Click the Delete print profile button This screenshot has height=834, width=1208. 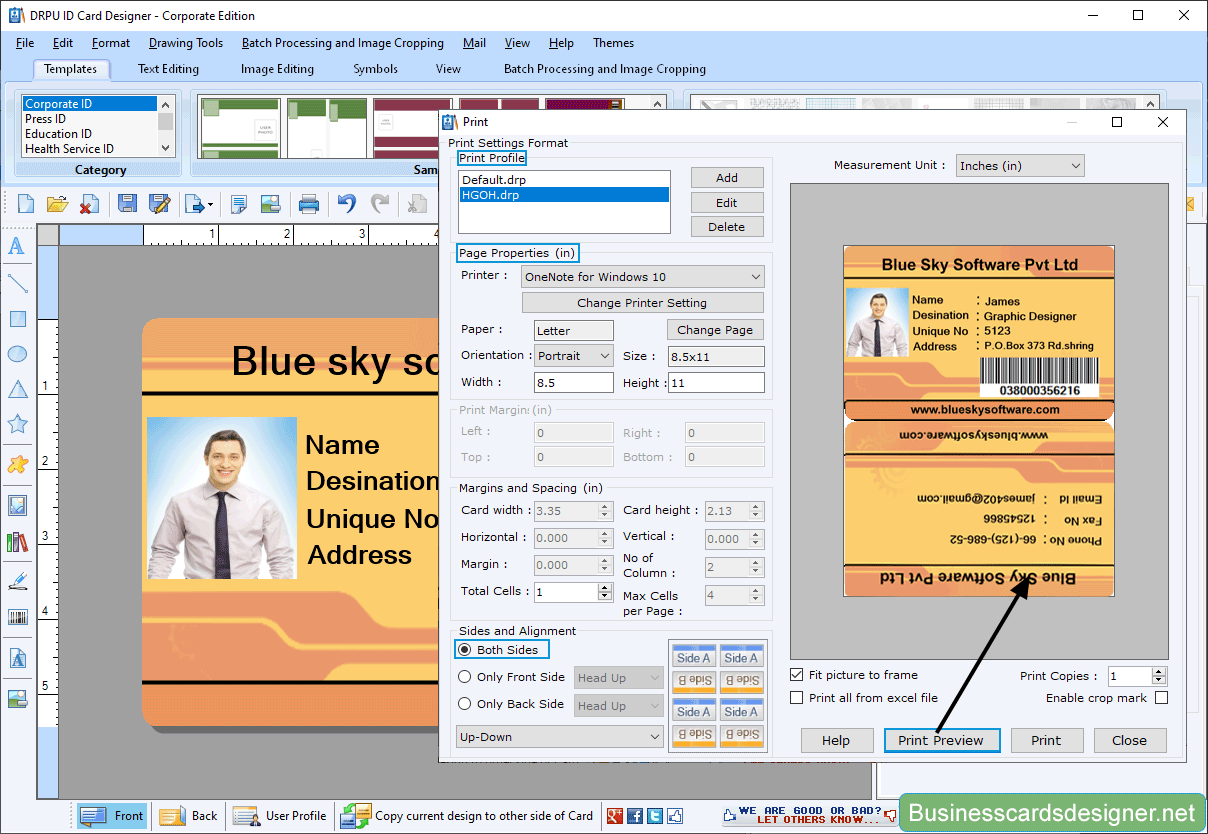pos(727,227)
